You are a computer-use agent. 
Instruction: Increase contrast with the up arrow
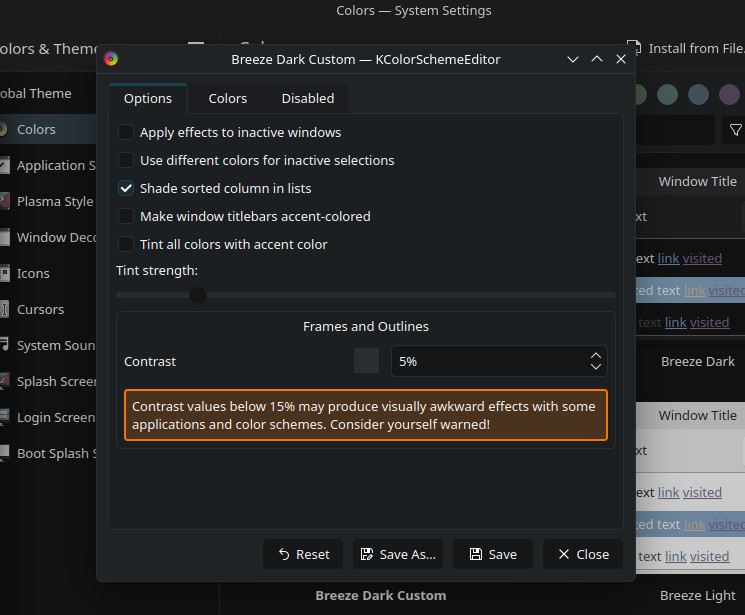point(596,355)
